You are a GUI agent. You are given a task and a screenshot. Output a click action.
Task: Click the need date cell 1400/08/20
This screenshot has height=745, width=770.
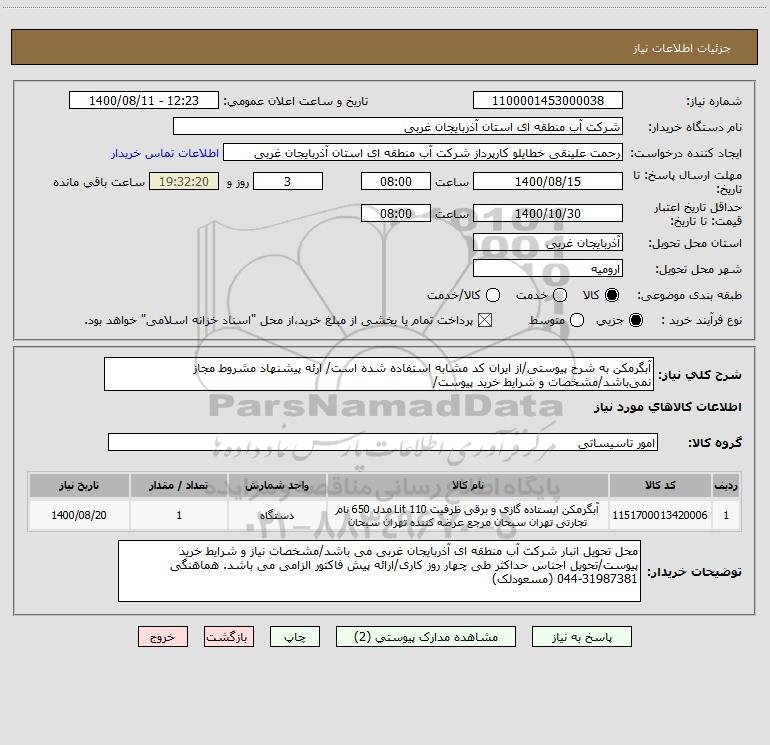[x=79, y=515]
